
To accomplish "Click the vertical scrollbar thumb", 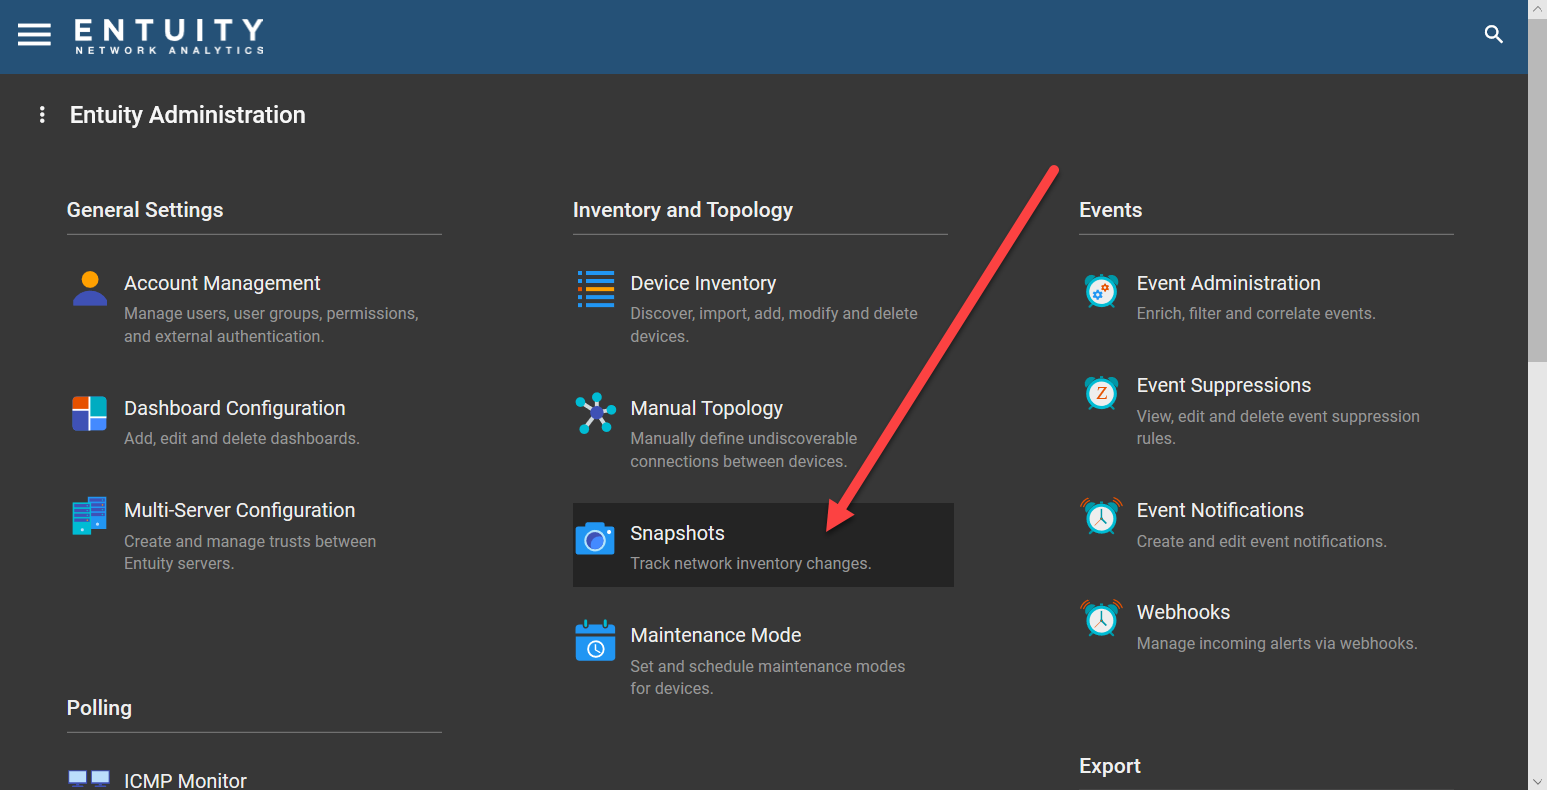I will pyautogui.click(x=1537, y=190).
